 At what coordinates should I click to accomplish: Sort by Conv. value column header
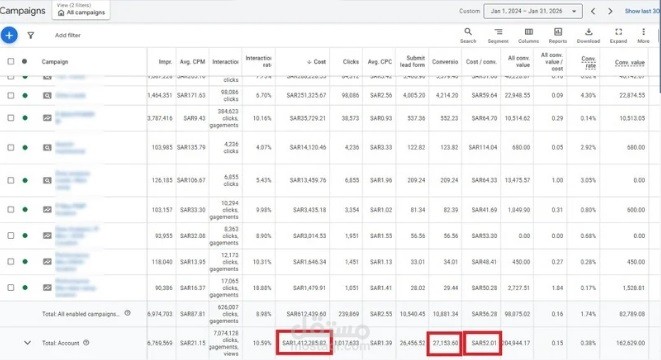pos(630,62)
